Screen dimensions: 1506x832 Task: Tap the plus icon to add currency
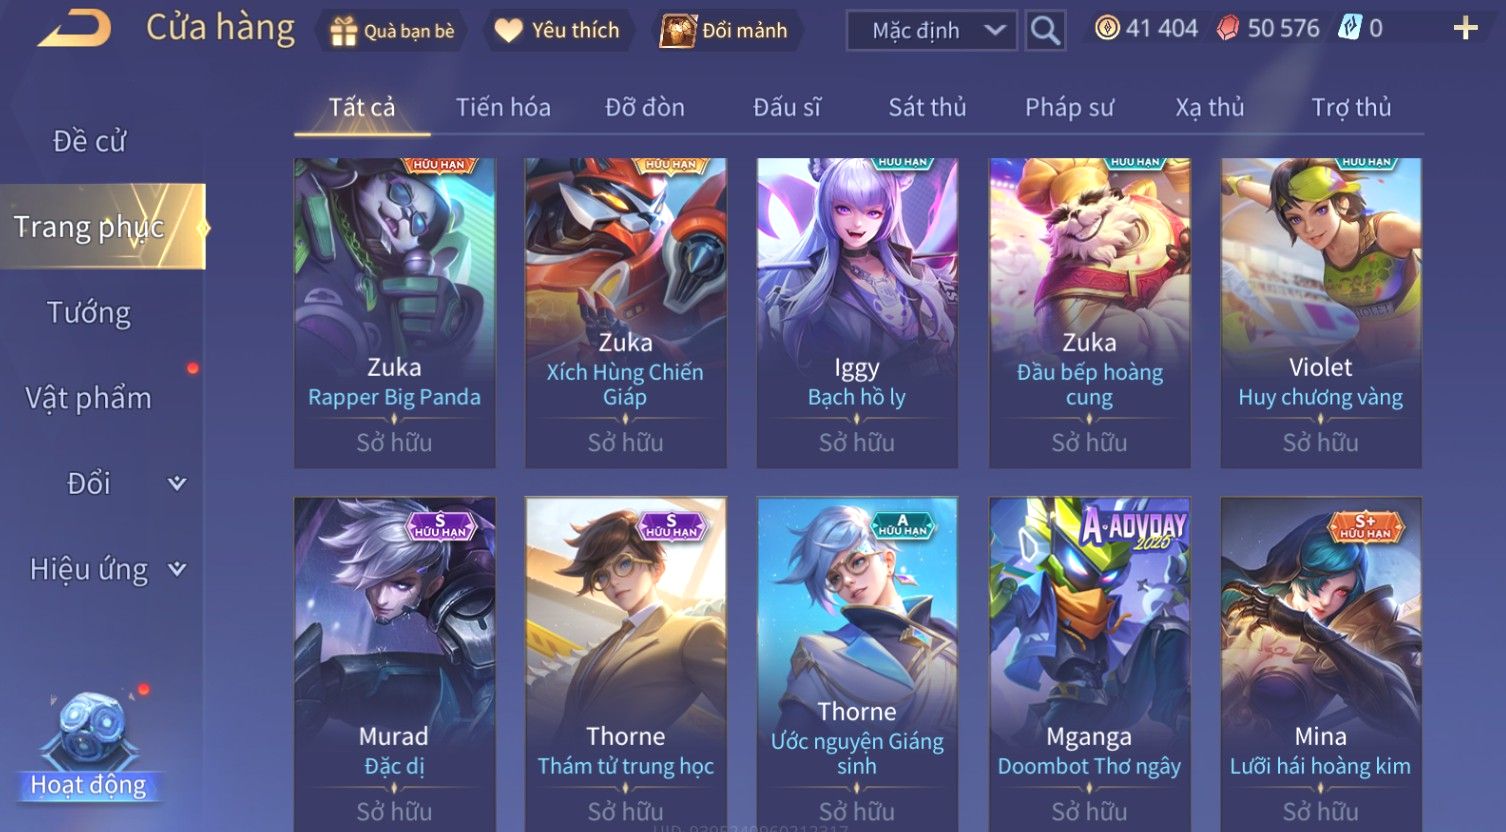click(1465, 28)
